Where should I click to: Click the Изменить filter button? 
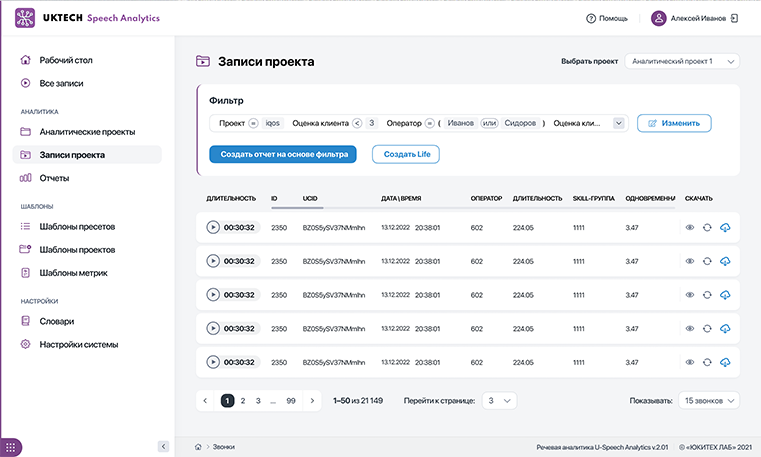[x=674, y=123]
